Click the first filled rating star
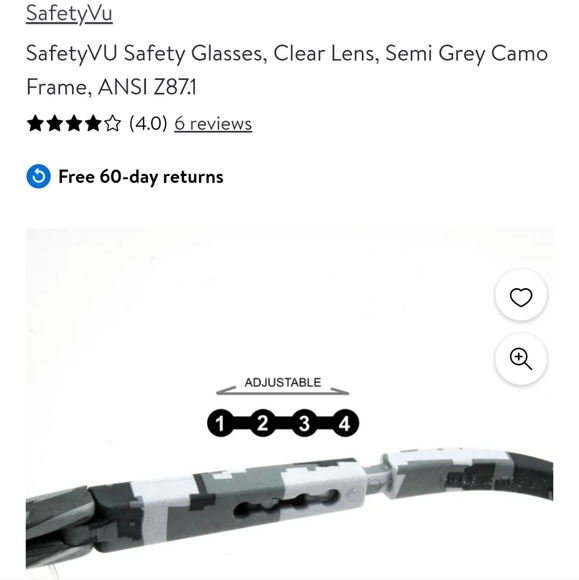The width and height of the screenshot is (579, 580). [36, 124]
